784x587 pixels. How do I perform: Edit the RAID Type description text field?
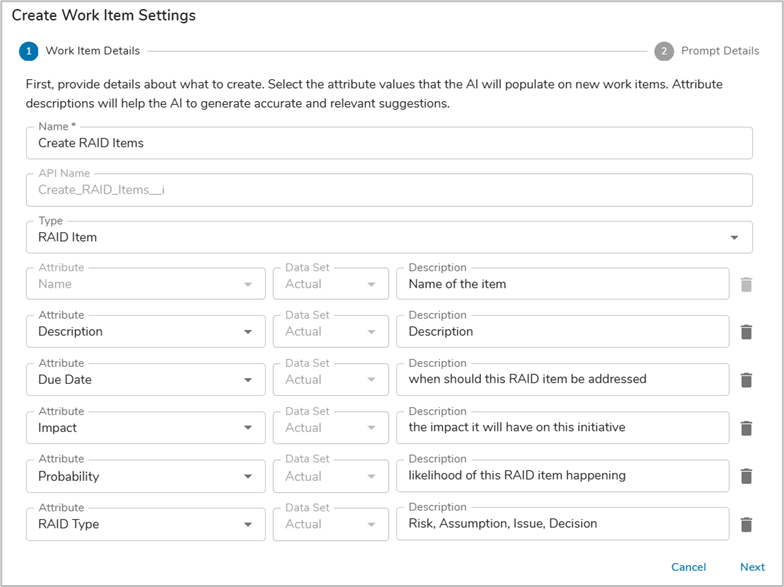(562, 524)
